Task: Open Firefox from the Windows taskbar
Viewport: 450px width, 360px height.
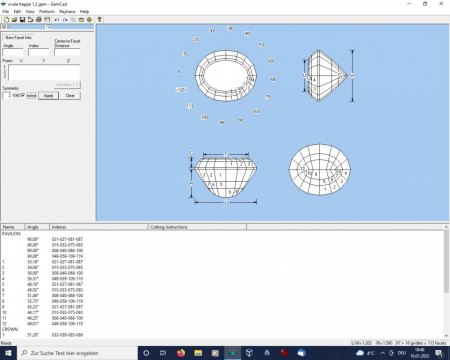Action: point(181,353)
